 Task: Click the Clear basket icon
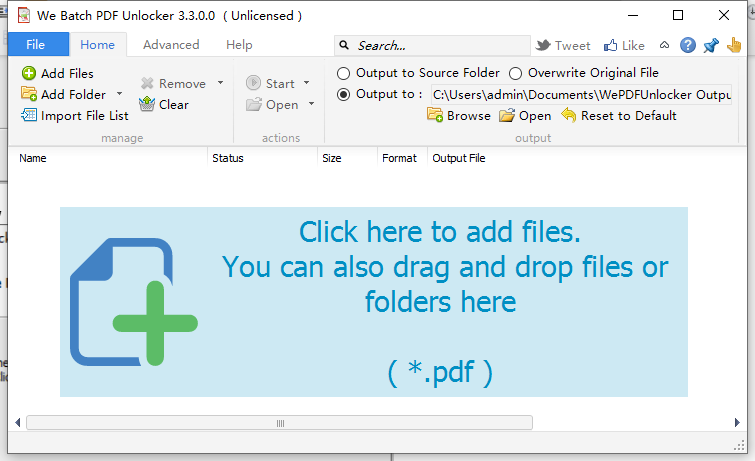tap(147, 104)
